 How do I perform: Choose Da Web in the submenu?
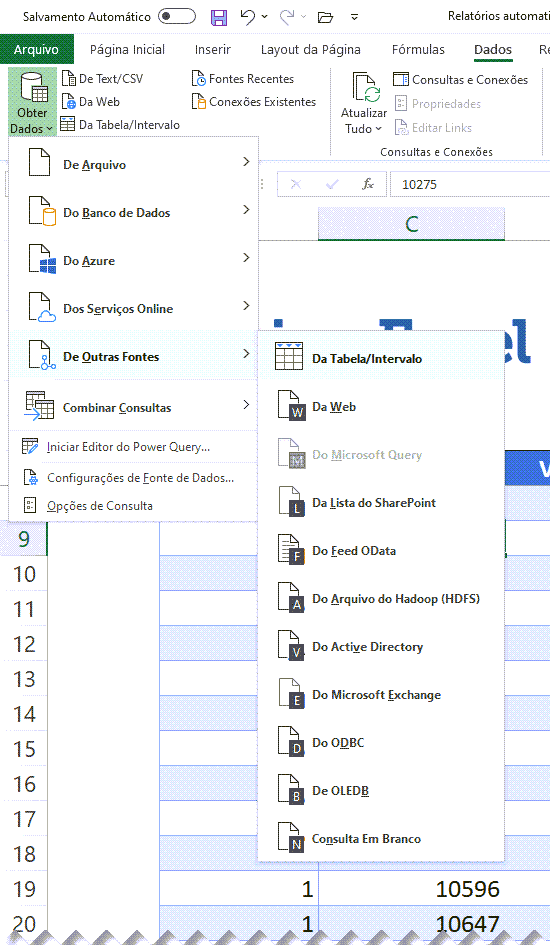point(381,407)
